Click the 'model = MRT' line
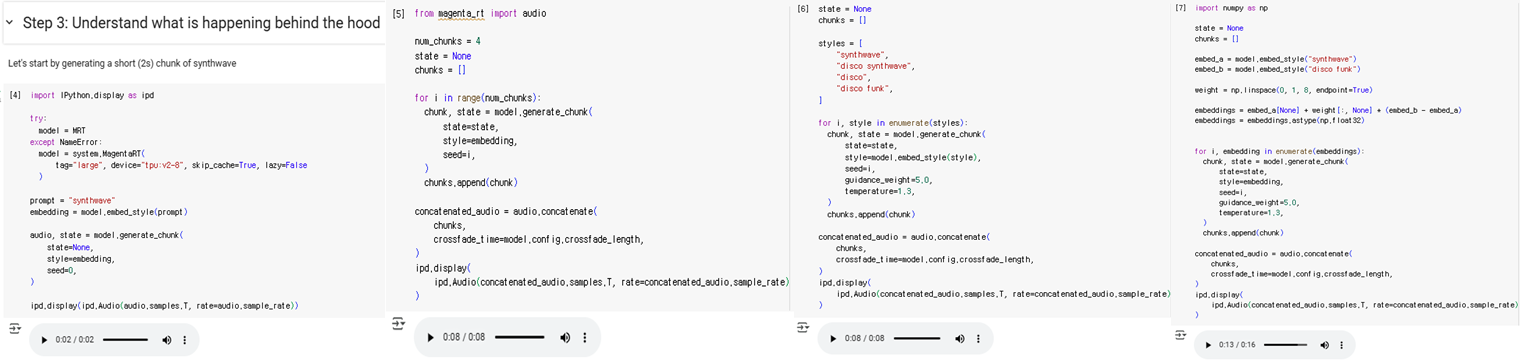Viewport: 1520px width, 362px height. click(x=62, y=130)
